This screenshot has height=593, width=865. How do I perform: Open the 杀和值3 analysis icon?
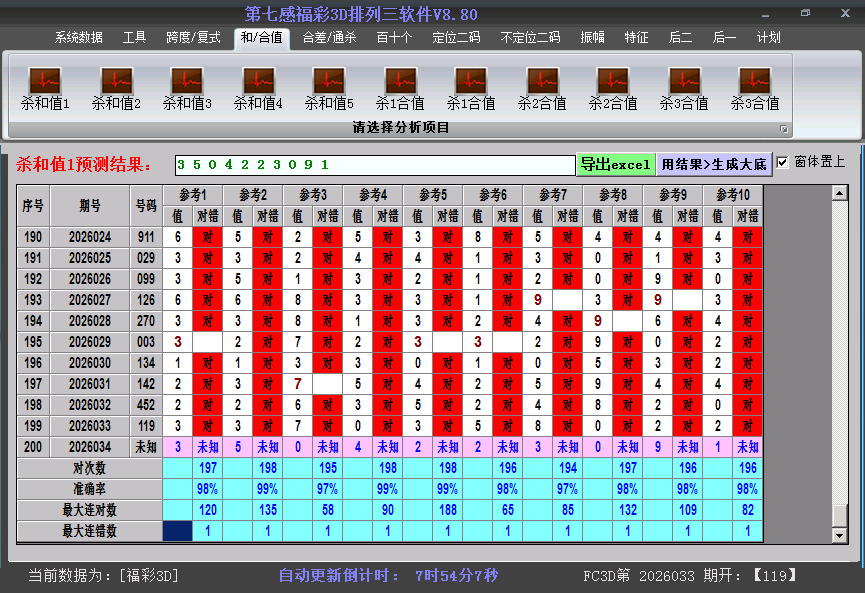point(187,80)
